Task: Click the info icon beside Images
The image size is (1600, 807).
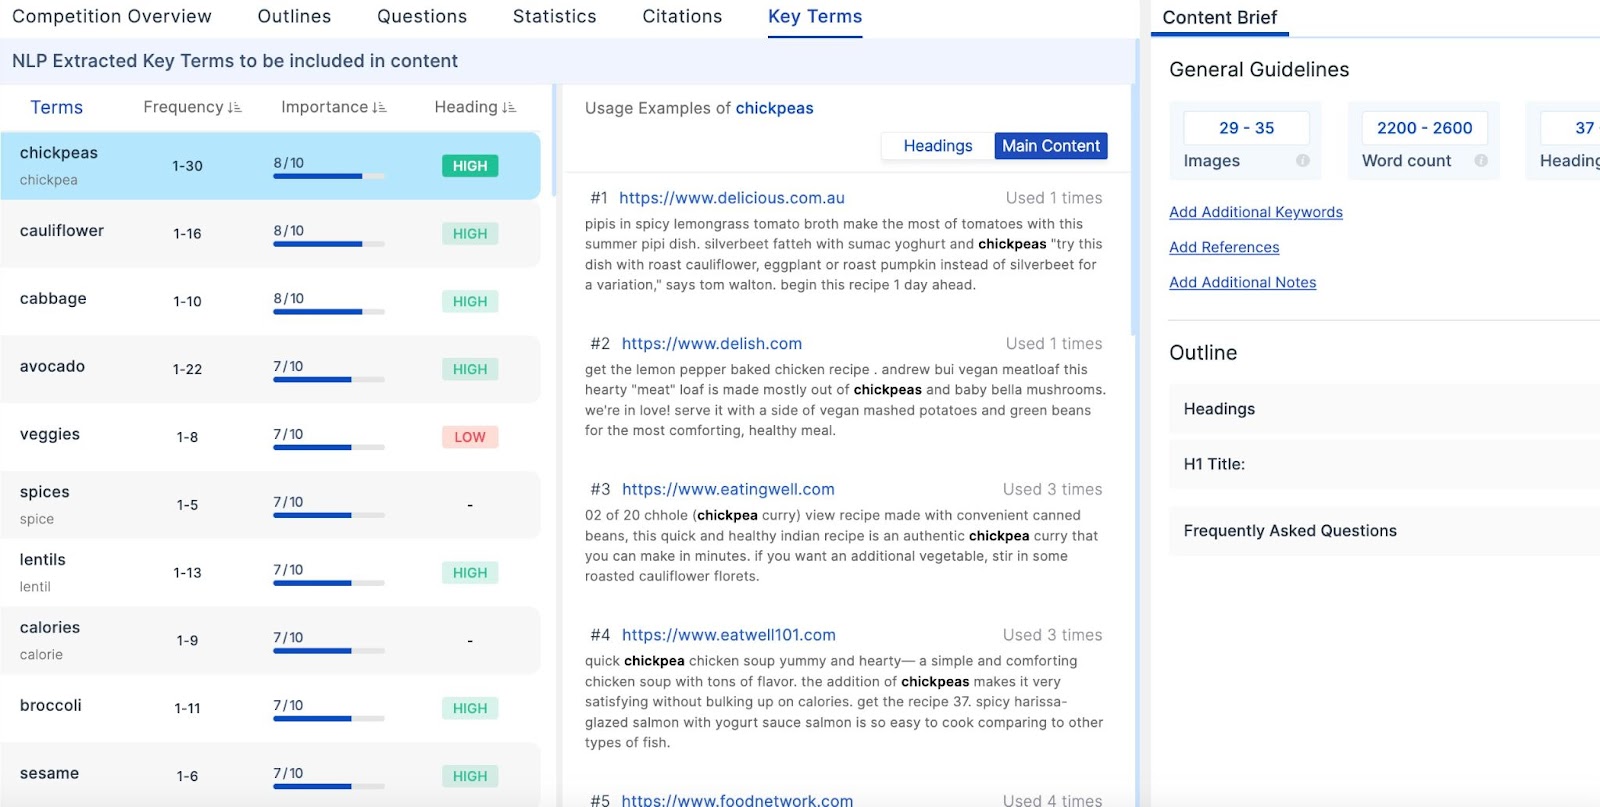Action: (1302, 161)
